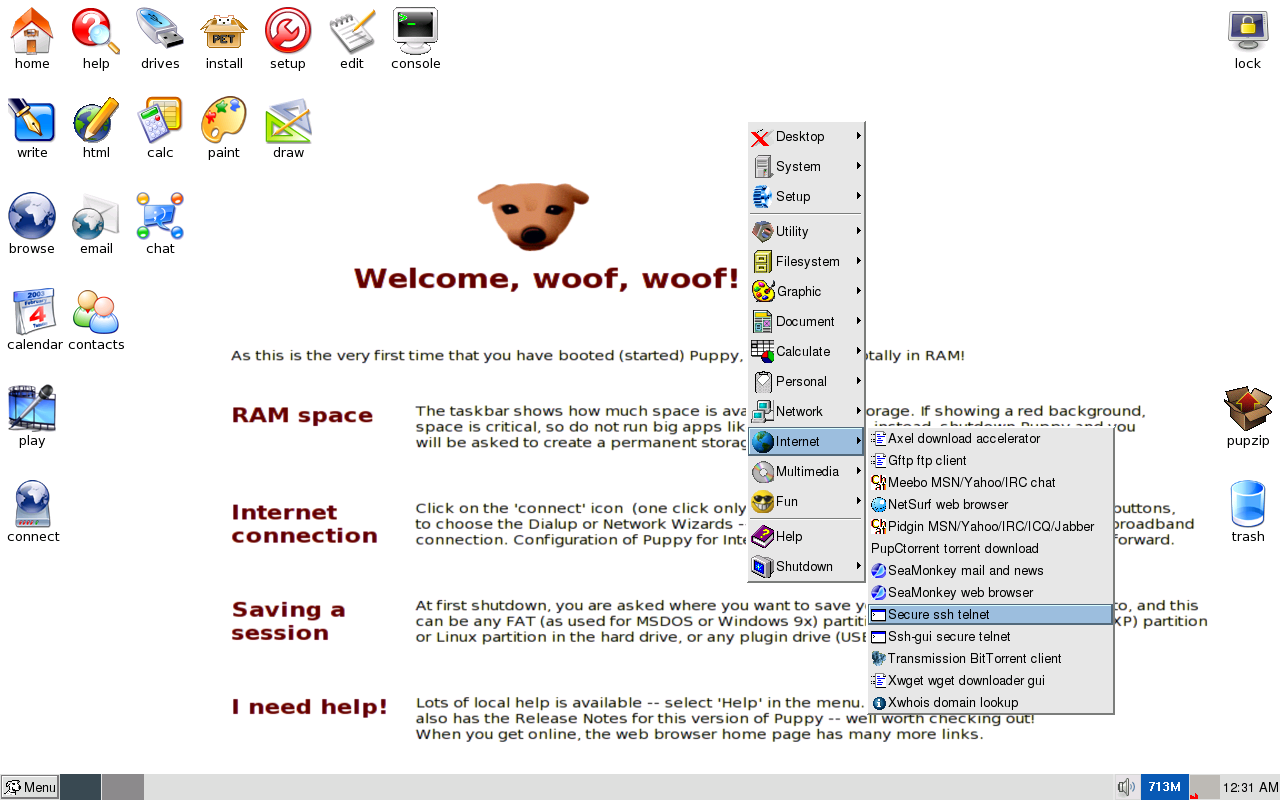Expand the Multimedia submenu
Viewport: 1280px width, 800px height.
coord(806,472)
